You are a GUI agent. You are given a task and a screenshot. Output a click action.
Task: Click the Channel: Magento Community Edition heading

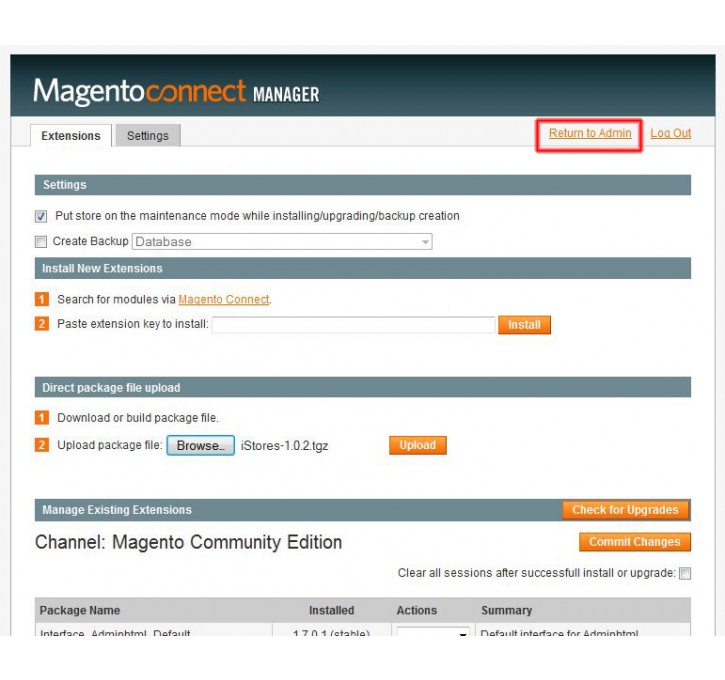189,542
